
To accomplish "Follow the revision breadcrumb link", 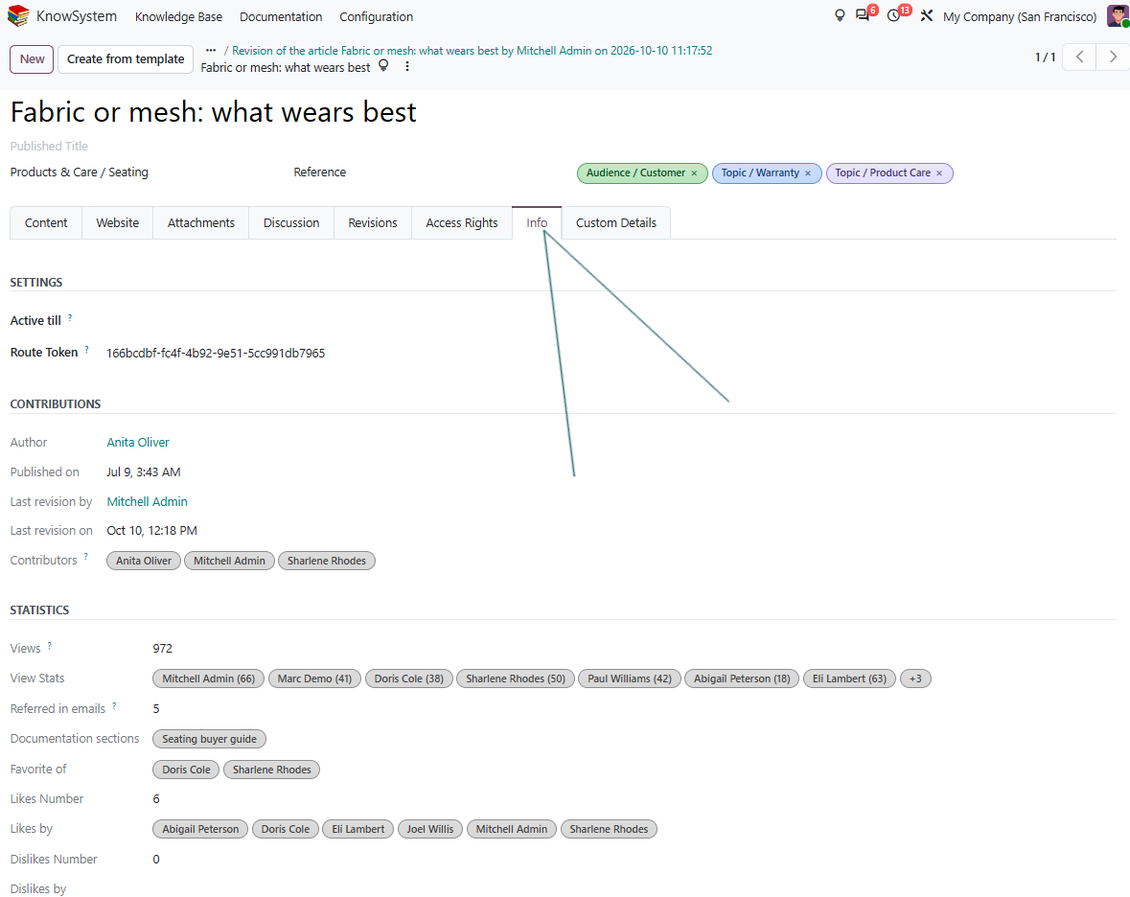I will (x=472, y=50).
